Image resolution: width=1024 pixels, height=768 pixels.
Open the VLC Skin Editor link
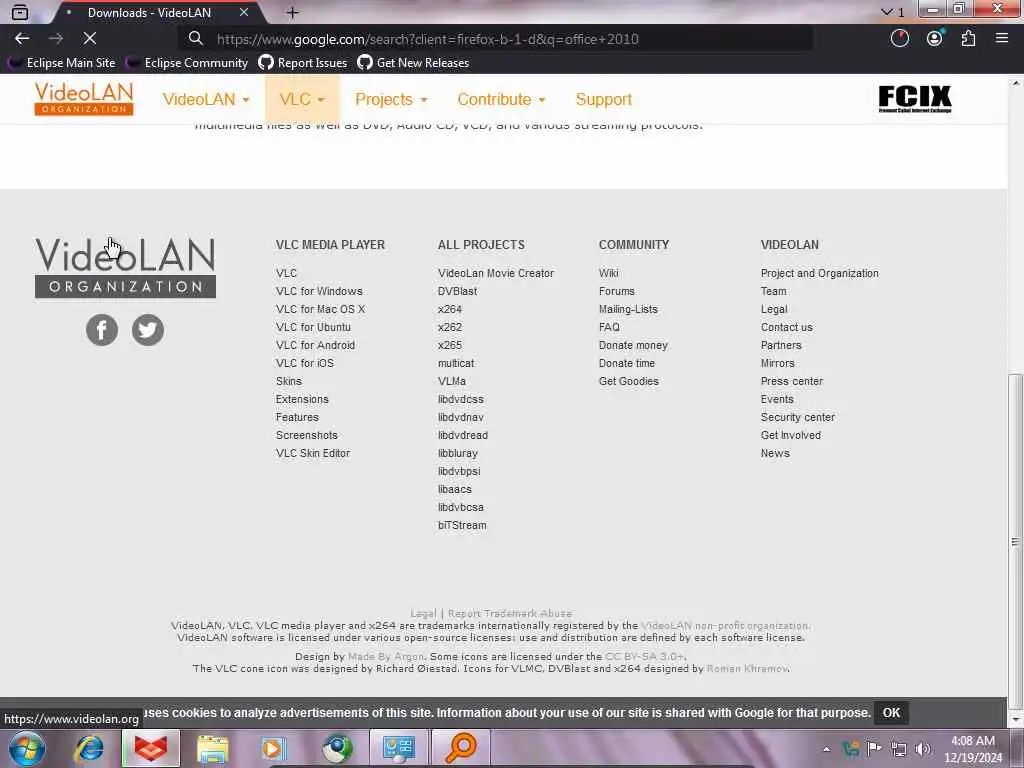point(313,453)
